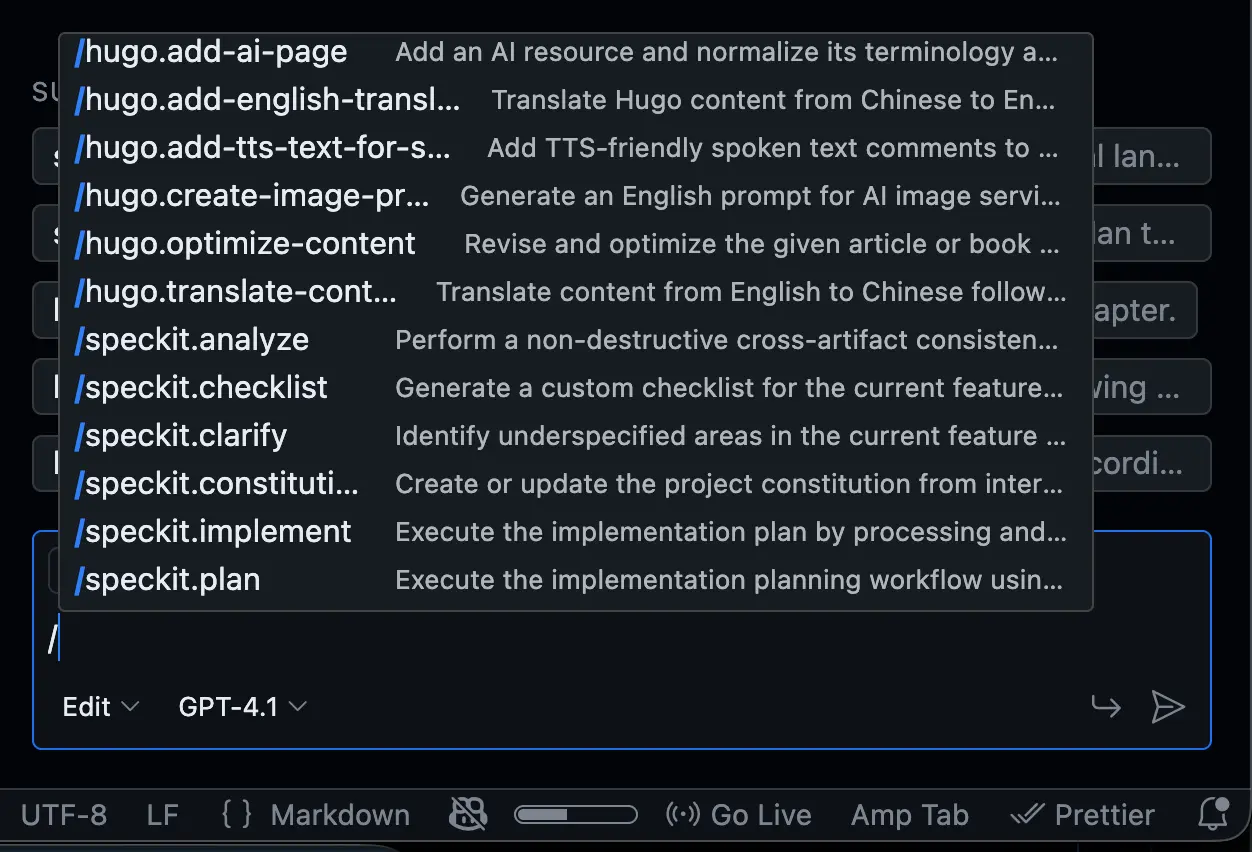Change file encoding via UTF-8 button
This screenshot has width=1252, height=852.
coord(63,814)
